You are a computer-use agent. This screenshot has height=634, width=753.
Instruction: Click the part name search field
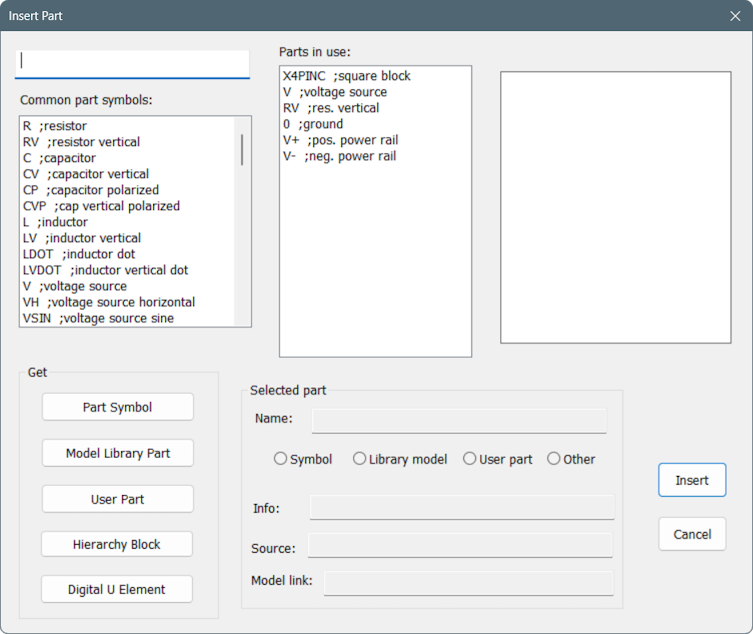tap(133, 63)
